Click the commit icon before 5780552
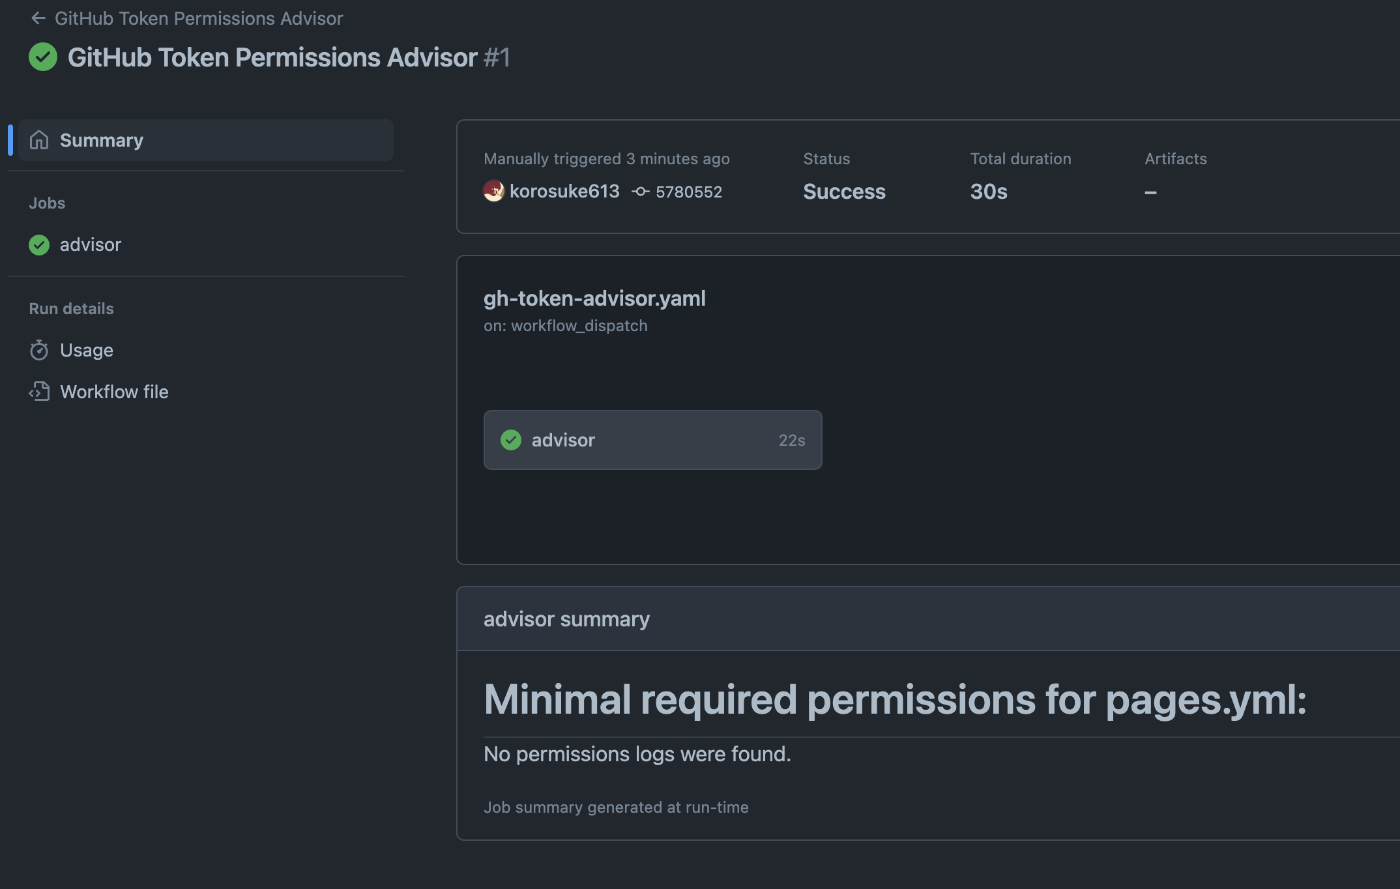The width and height of the screenshot is (1400, 889). click(x=641, y=192)
